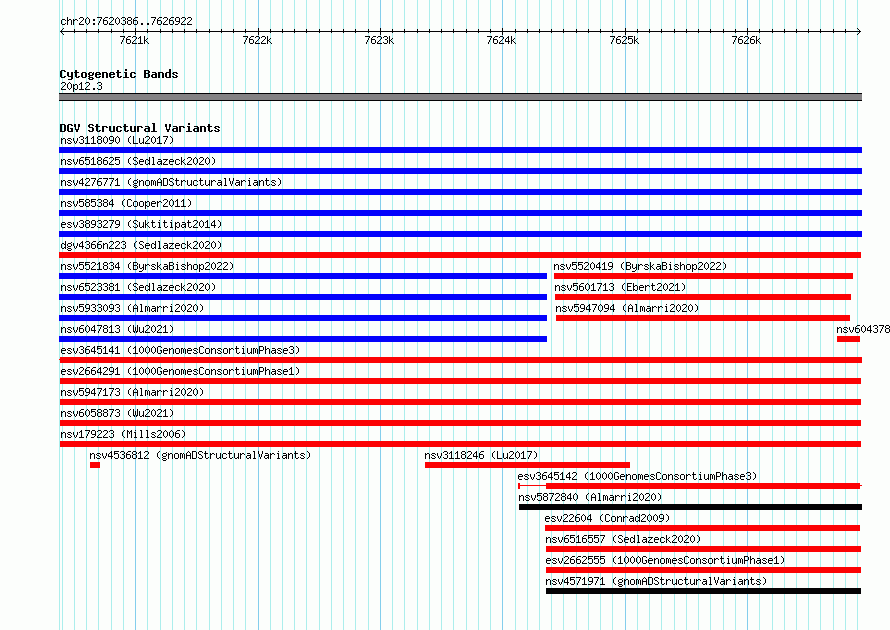Select nsv6523381 (Sedlazeck2020) label
This screenshot has width=890, height=630.
pyautogui.click(x=138, y=287)
